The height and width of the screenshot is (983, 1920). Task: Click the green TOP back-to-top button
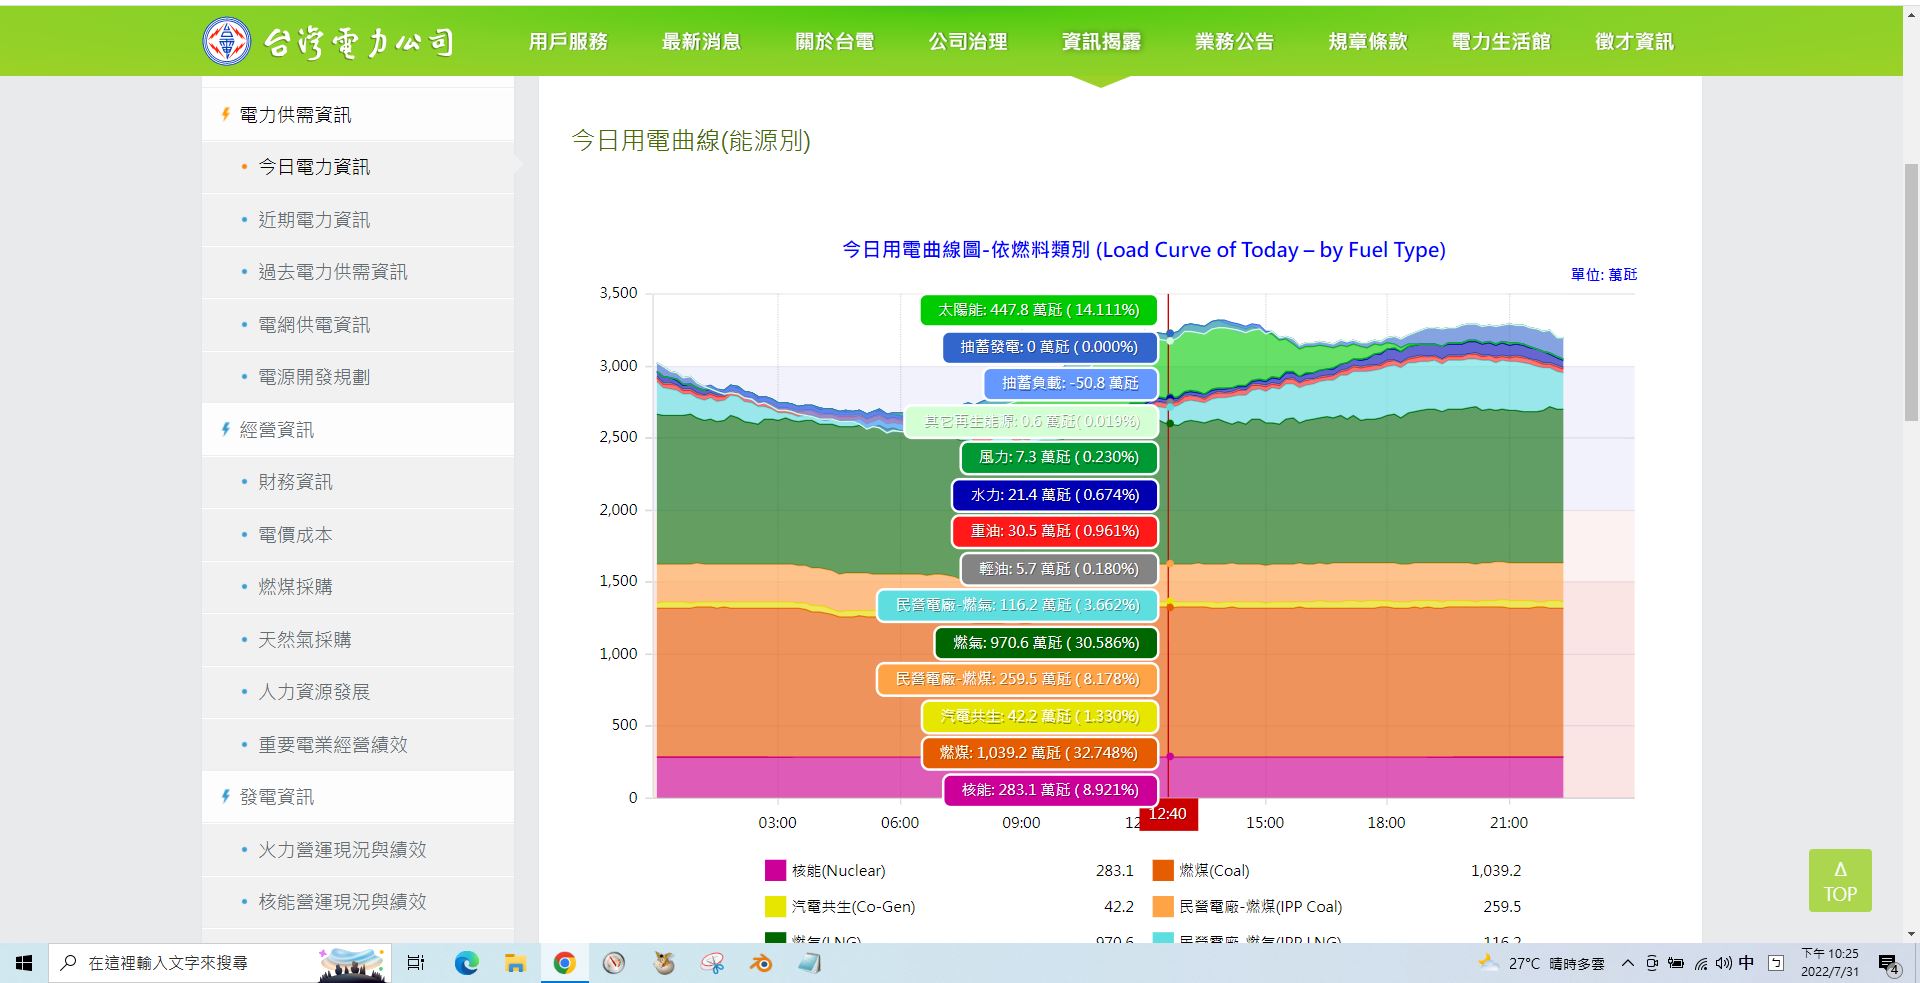[x=1840, y=881]
